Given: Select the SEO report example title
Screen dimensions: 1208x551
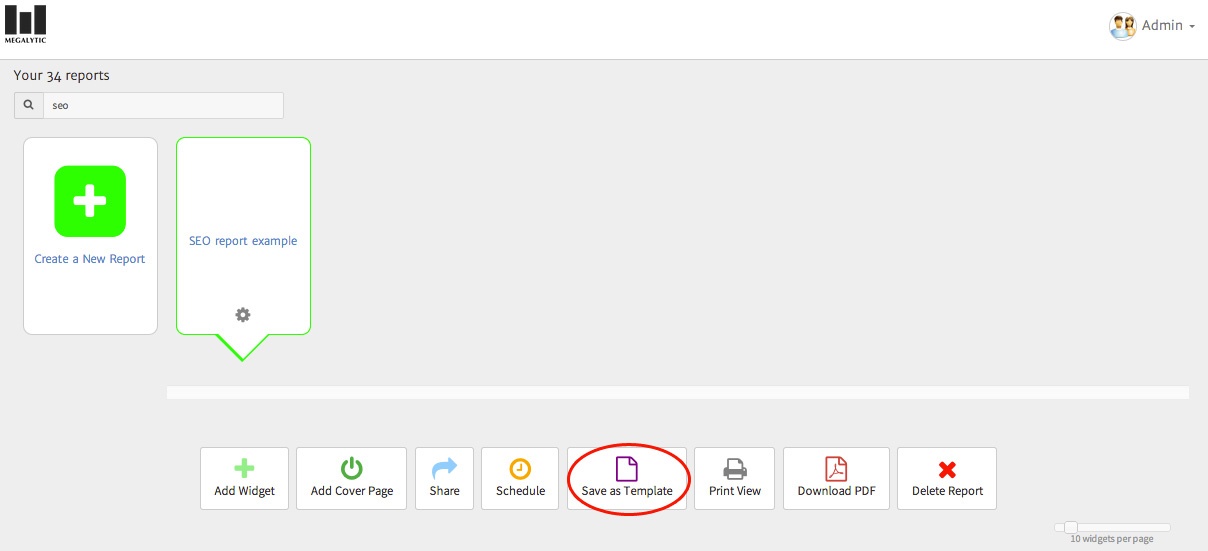Looking at the screenshot, I should [243, 241].
